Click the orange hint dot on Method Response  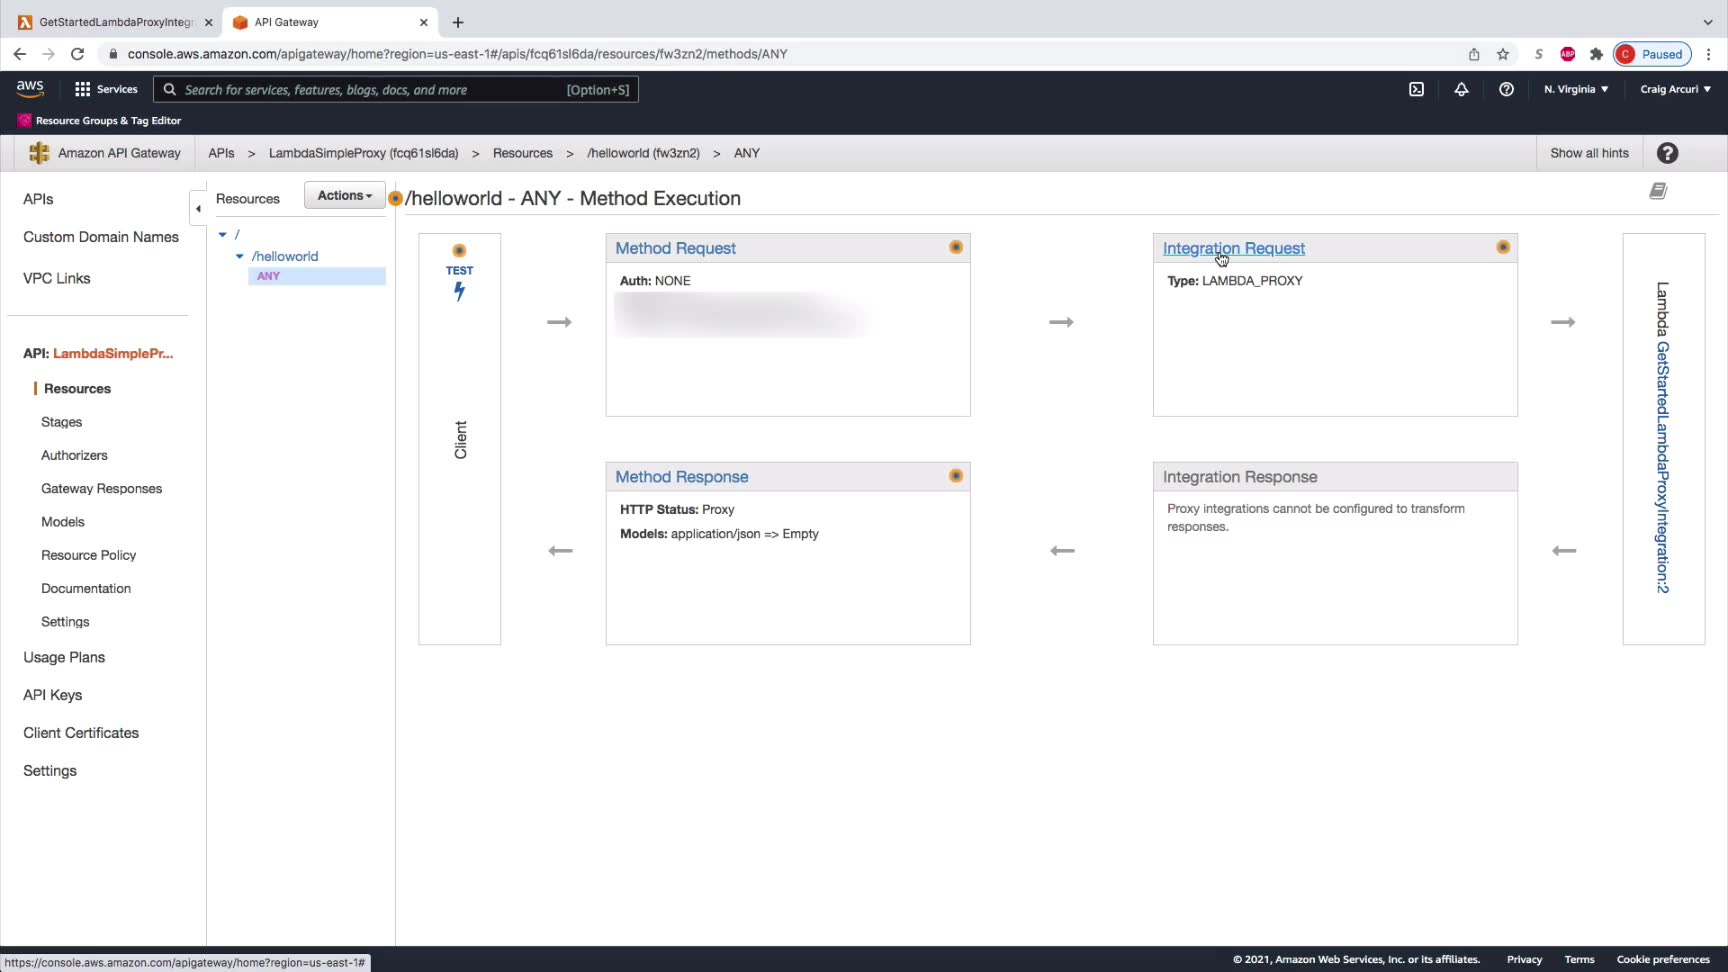tap(956, 476)
